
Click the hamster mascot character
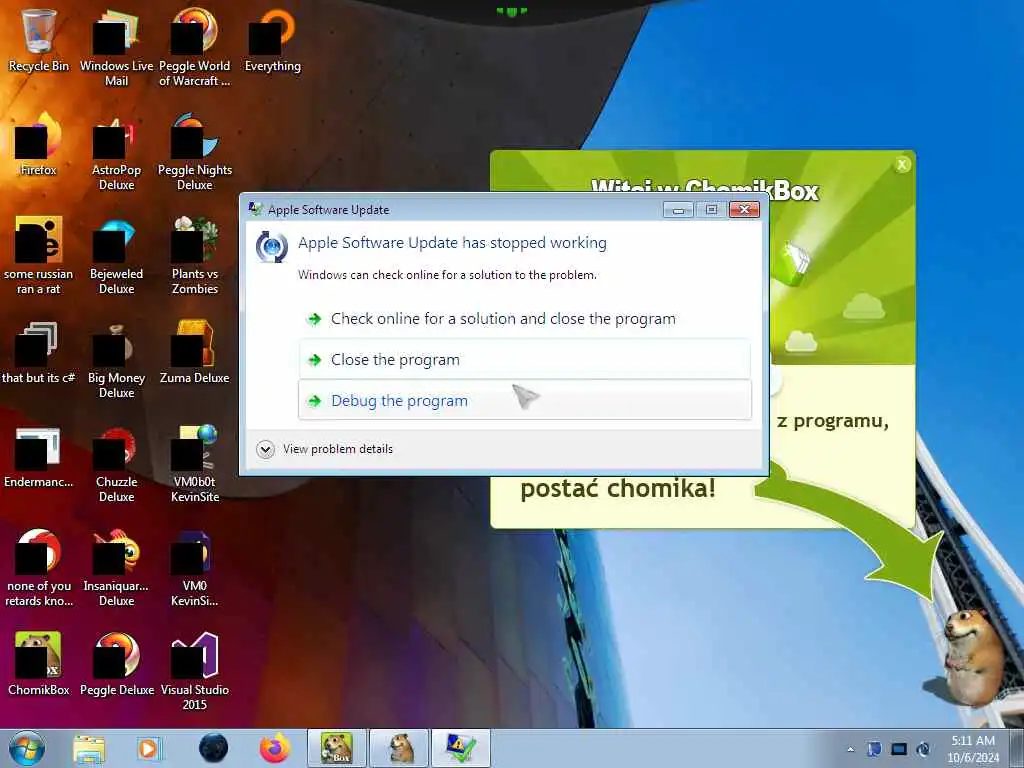pos(973,658)
